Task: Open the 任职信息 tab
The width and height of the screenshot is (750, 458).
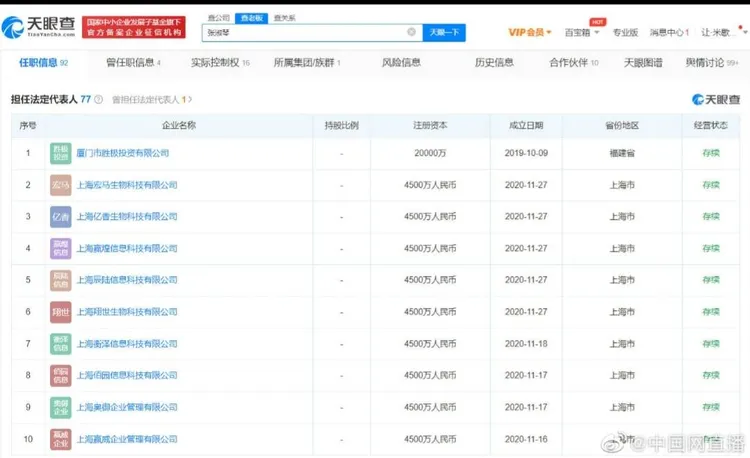Action: [x=44, y=63]
